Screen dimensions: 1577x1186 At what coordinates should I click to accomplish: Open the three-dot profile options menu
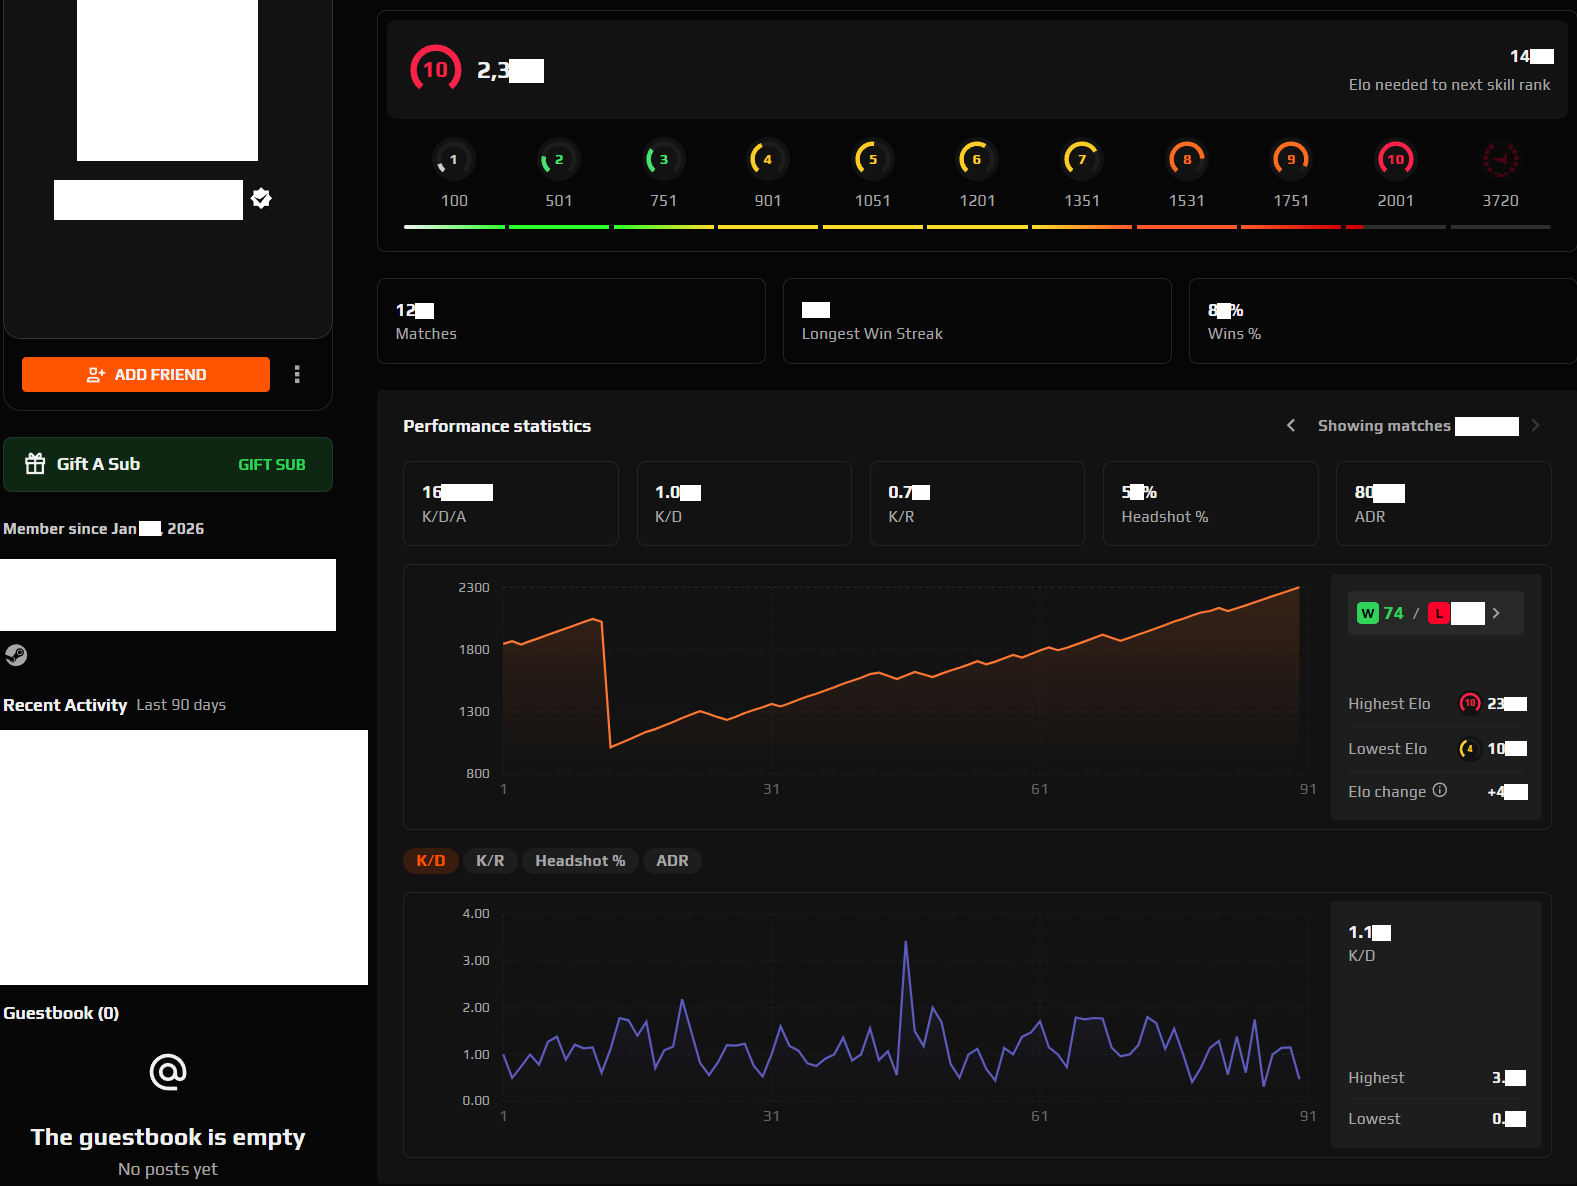[297, 374]
